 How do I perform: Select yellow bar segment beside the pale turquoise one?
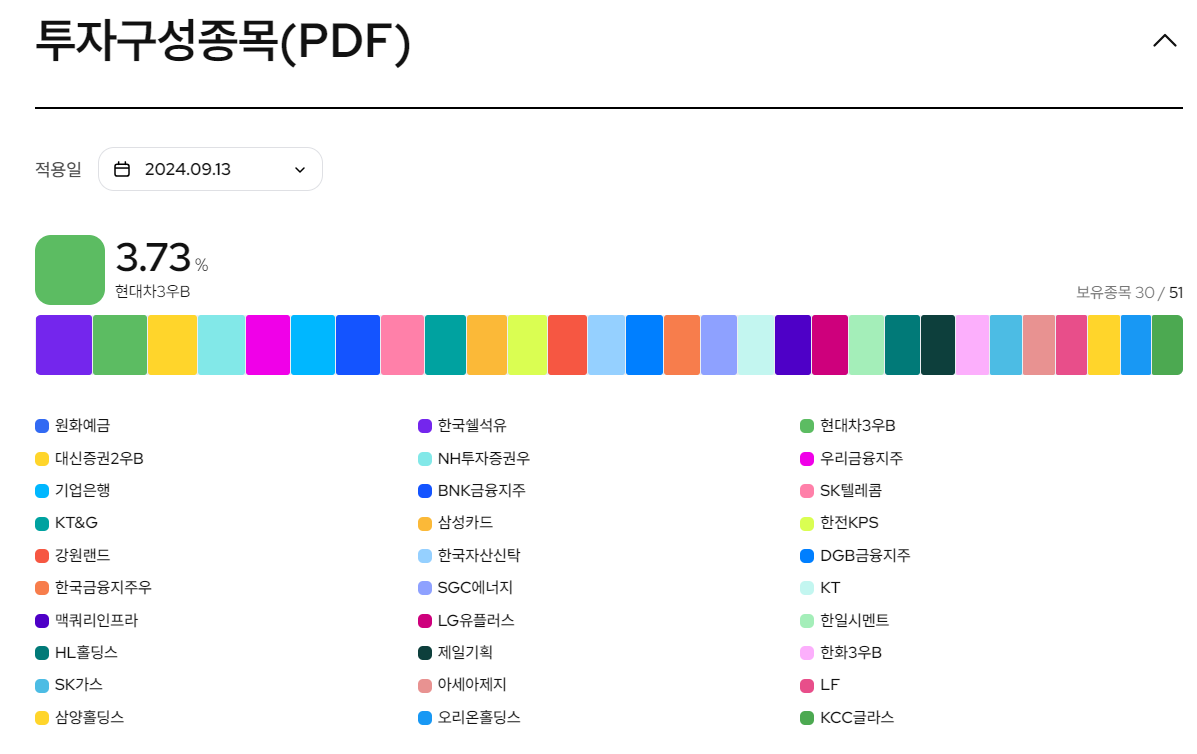(x=173, y=345)
